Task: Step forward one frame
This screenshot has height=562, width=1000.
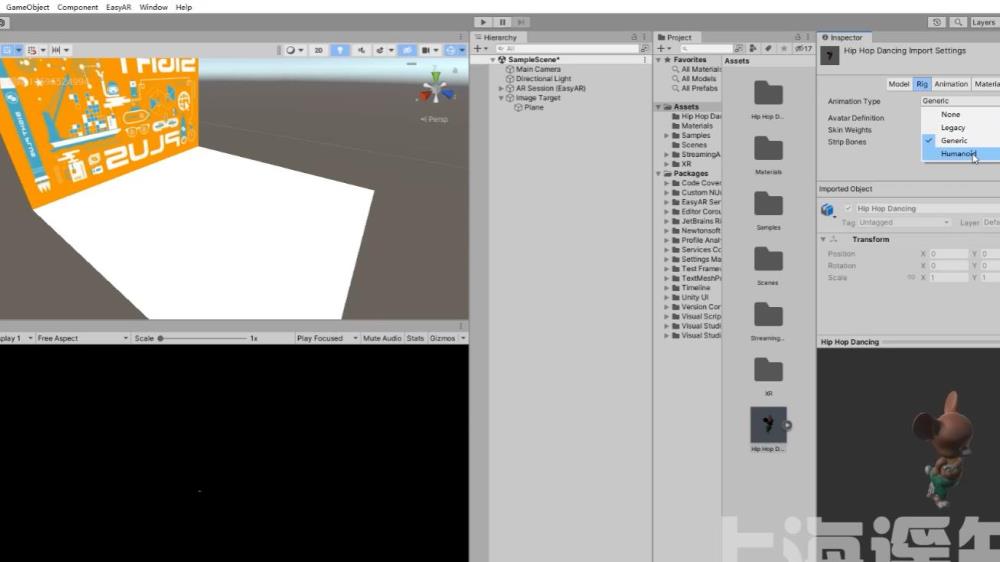Action: [x=521, y=22]
